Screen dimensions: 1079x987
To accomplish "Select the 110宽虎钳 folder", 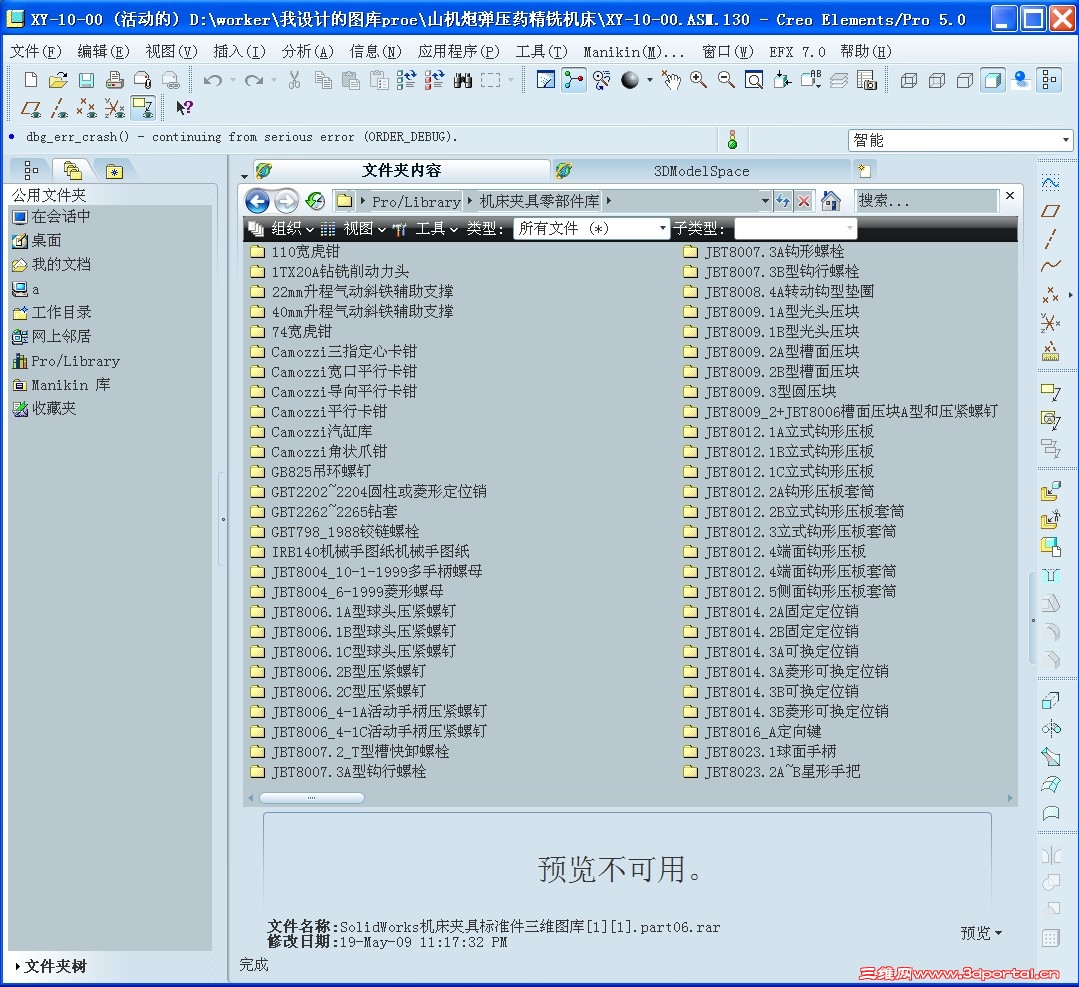I will coord(295,252).
